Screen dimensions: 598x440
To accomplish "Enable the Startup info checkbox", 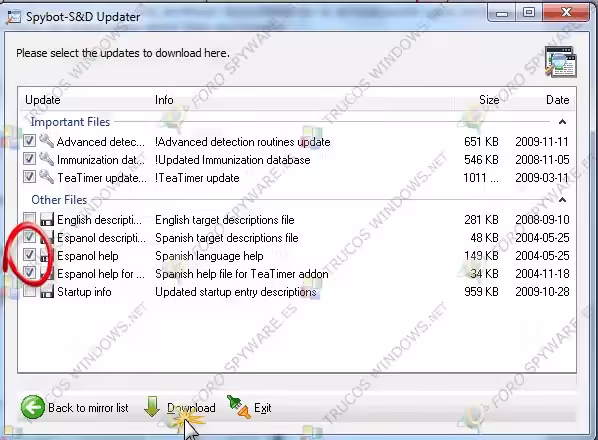I will [x=29, y=291].
